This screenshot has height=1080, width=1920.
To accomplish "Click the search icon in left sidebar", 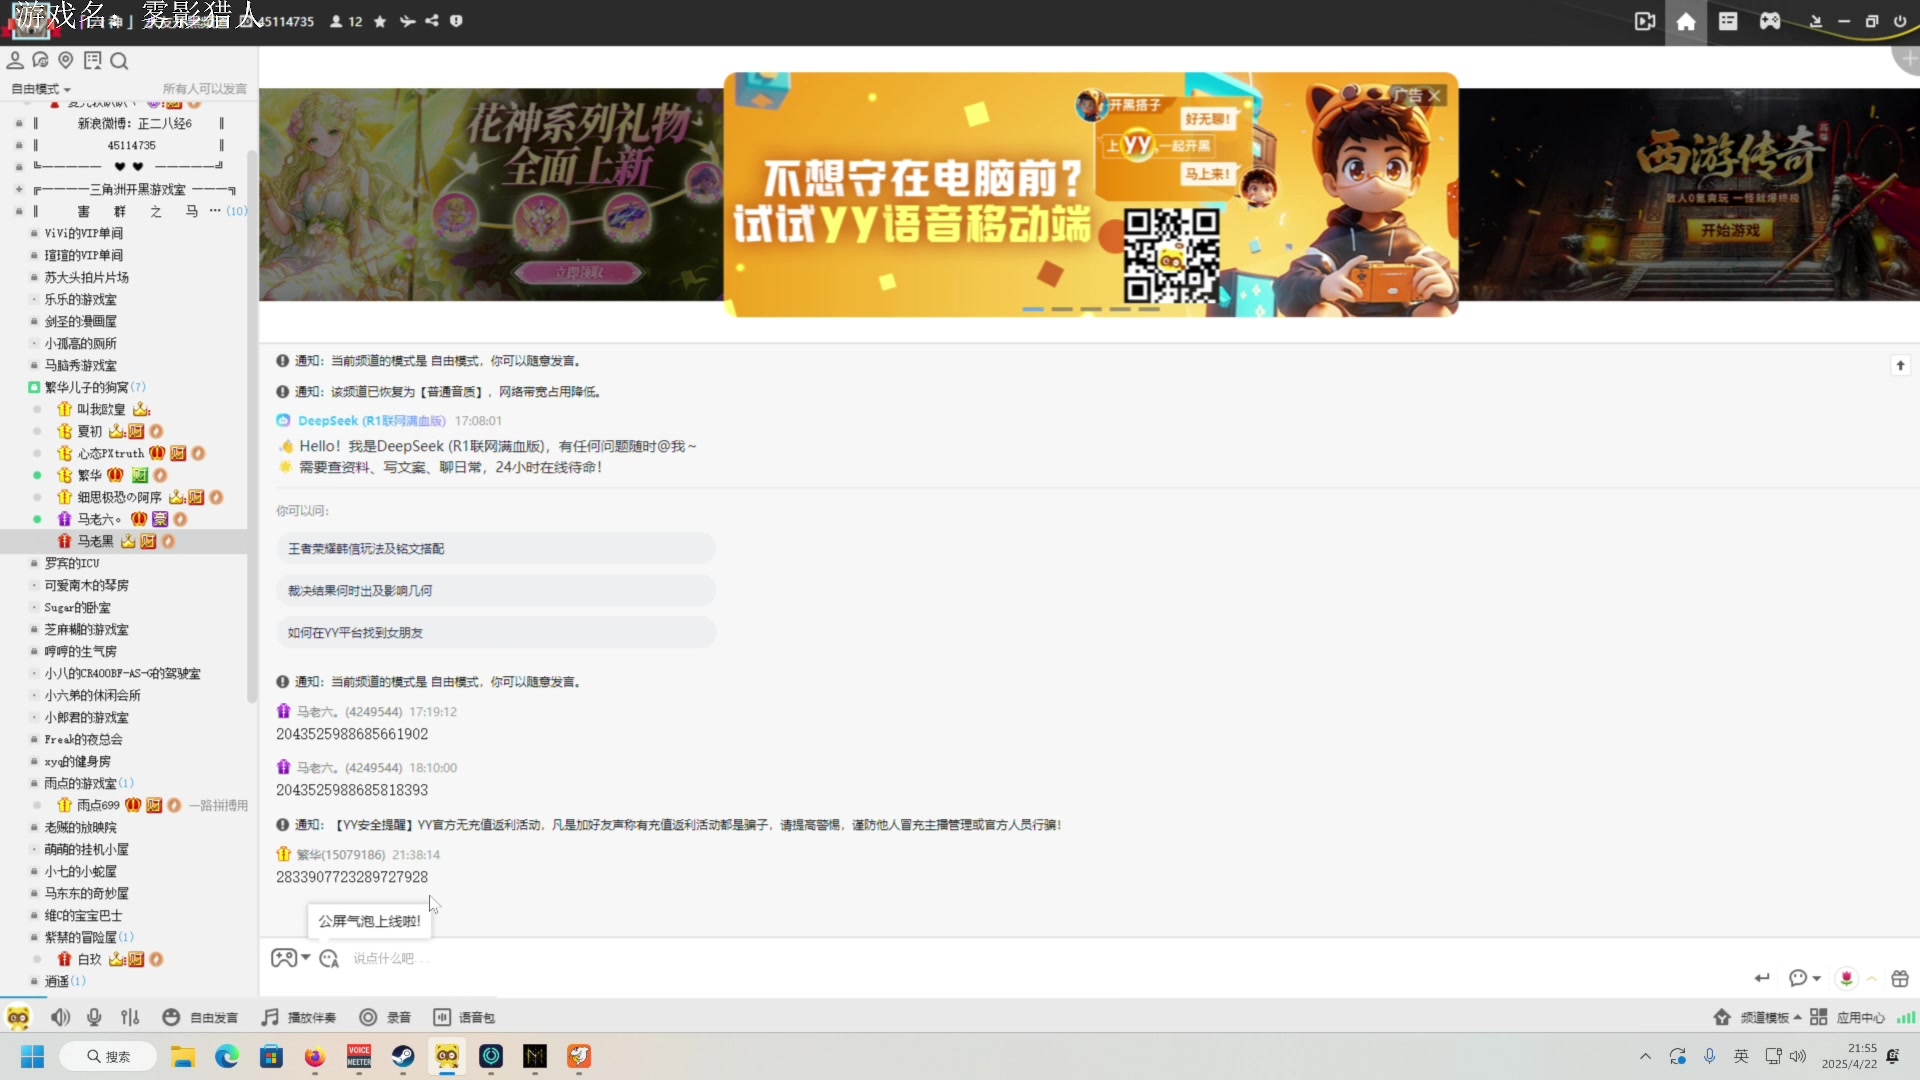I will click(x=119, y=61).
